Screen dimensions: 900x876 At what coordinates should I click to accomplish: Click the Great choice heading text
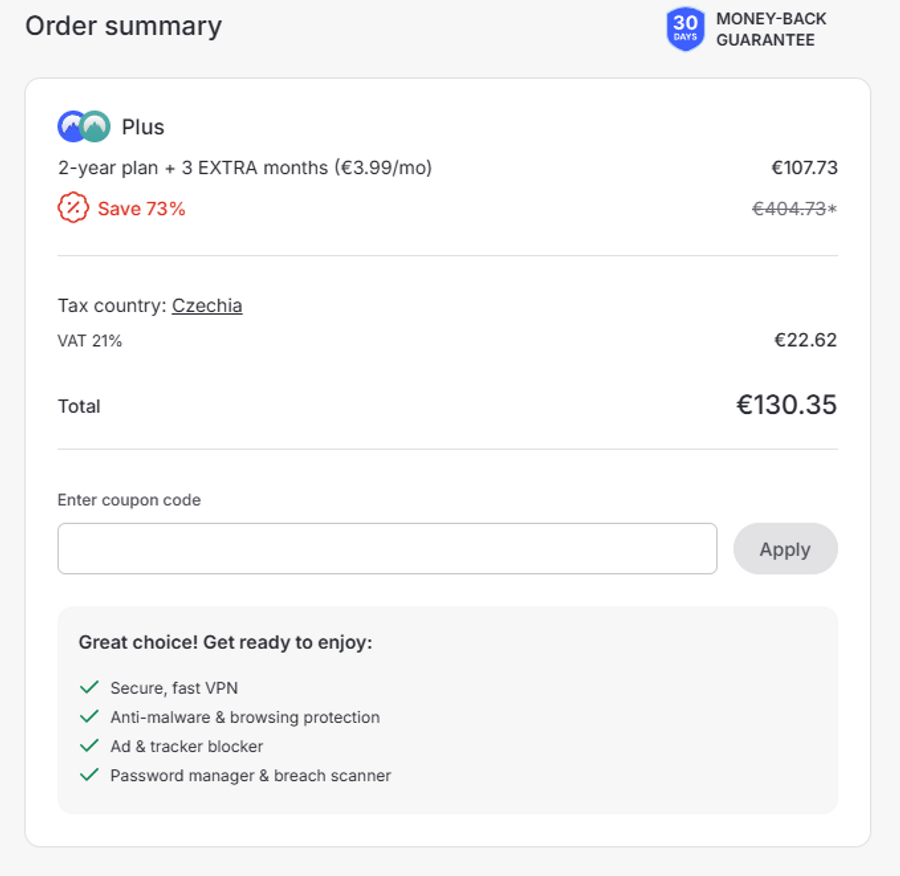[x=225, y=642]
